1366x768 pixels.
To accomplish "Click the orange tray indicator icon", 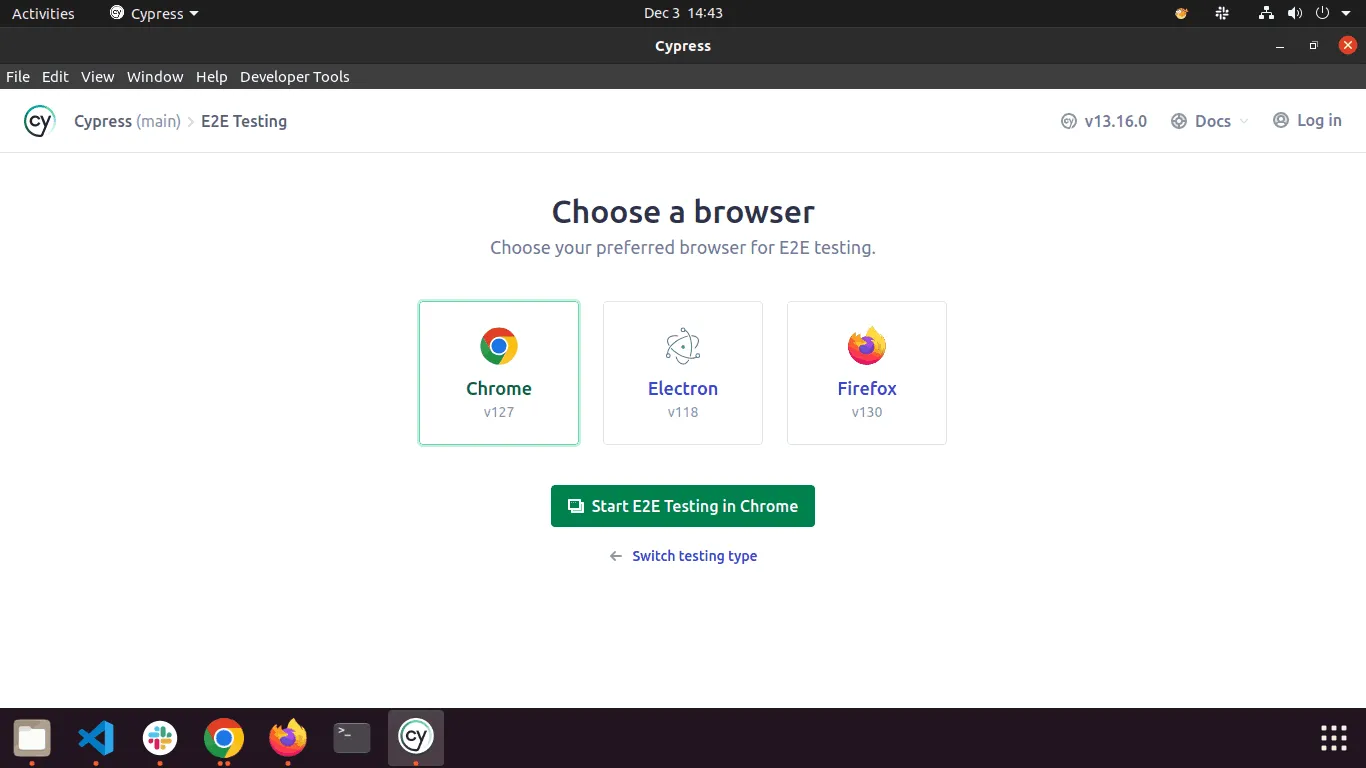I will (x=1182, y=13).
